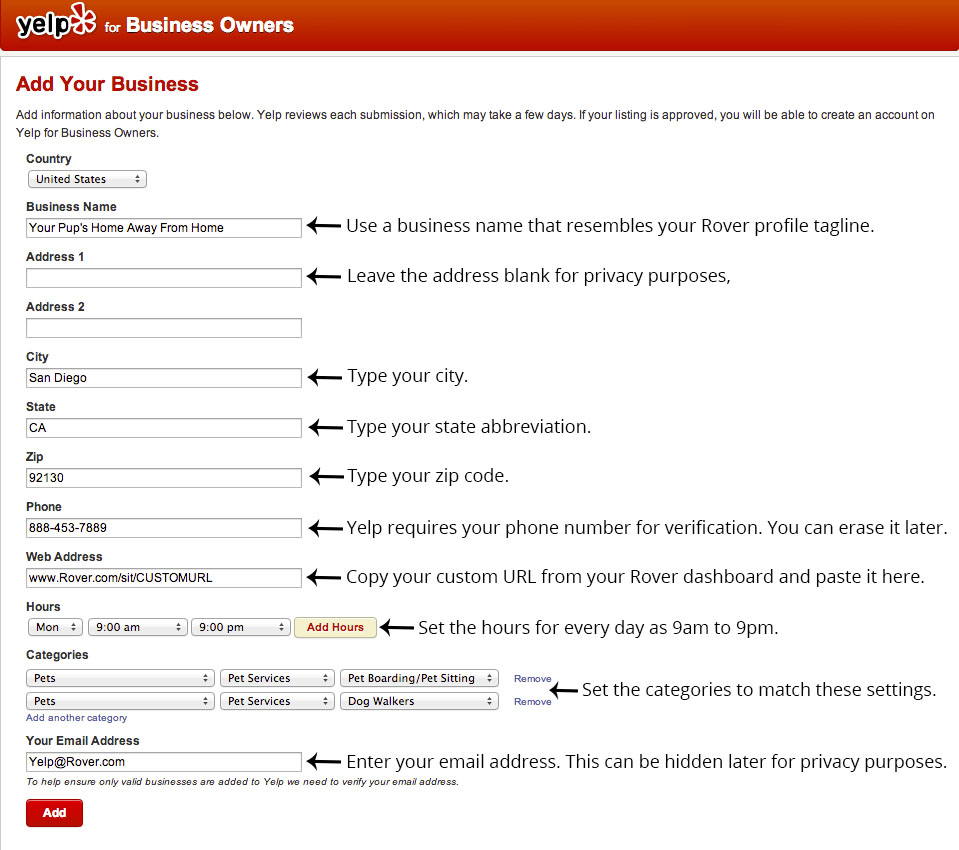Open the Country dropdown showing United States
This screenshot has width=959, height=850.
[87, 179]
